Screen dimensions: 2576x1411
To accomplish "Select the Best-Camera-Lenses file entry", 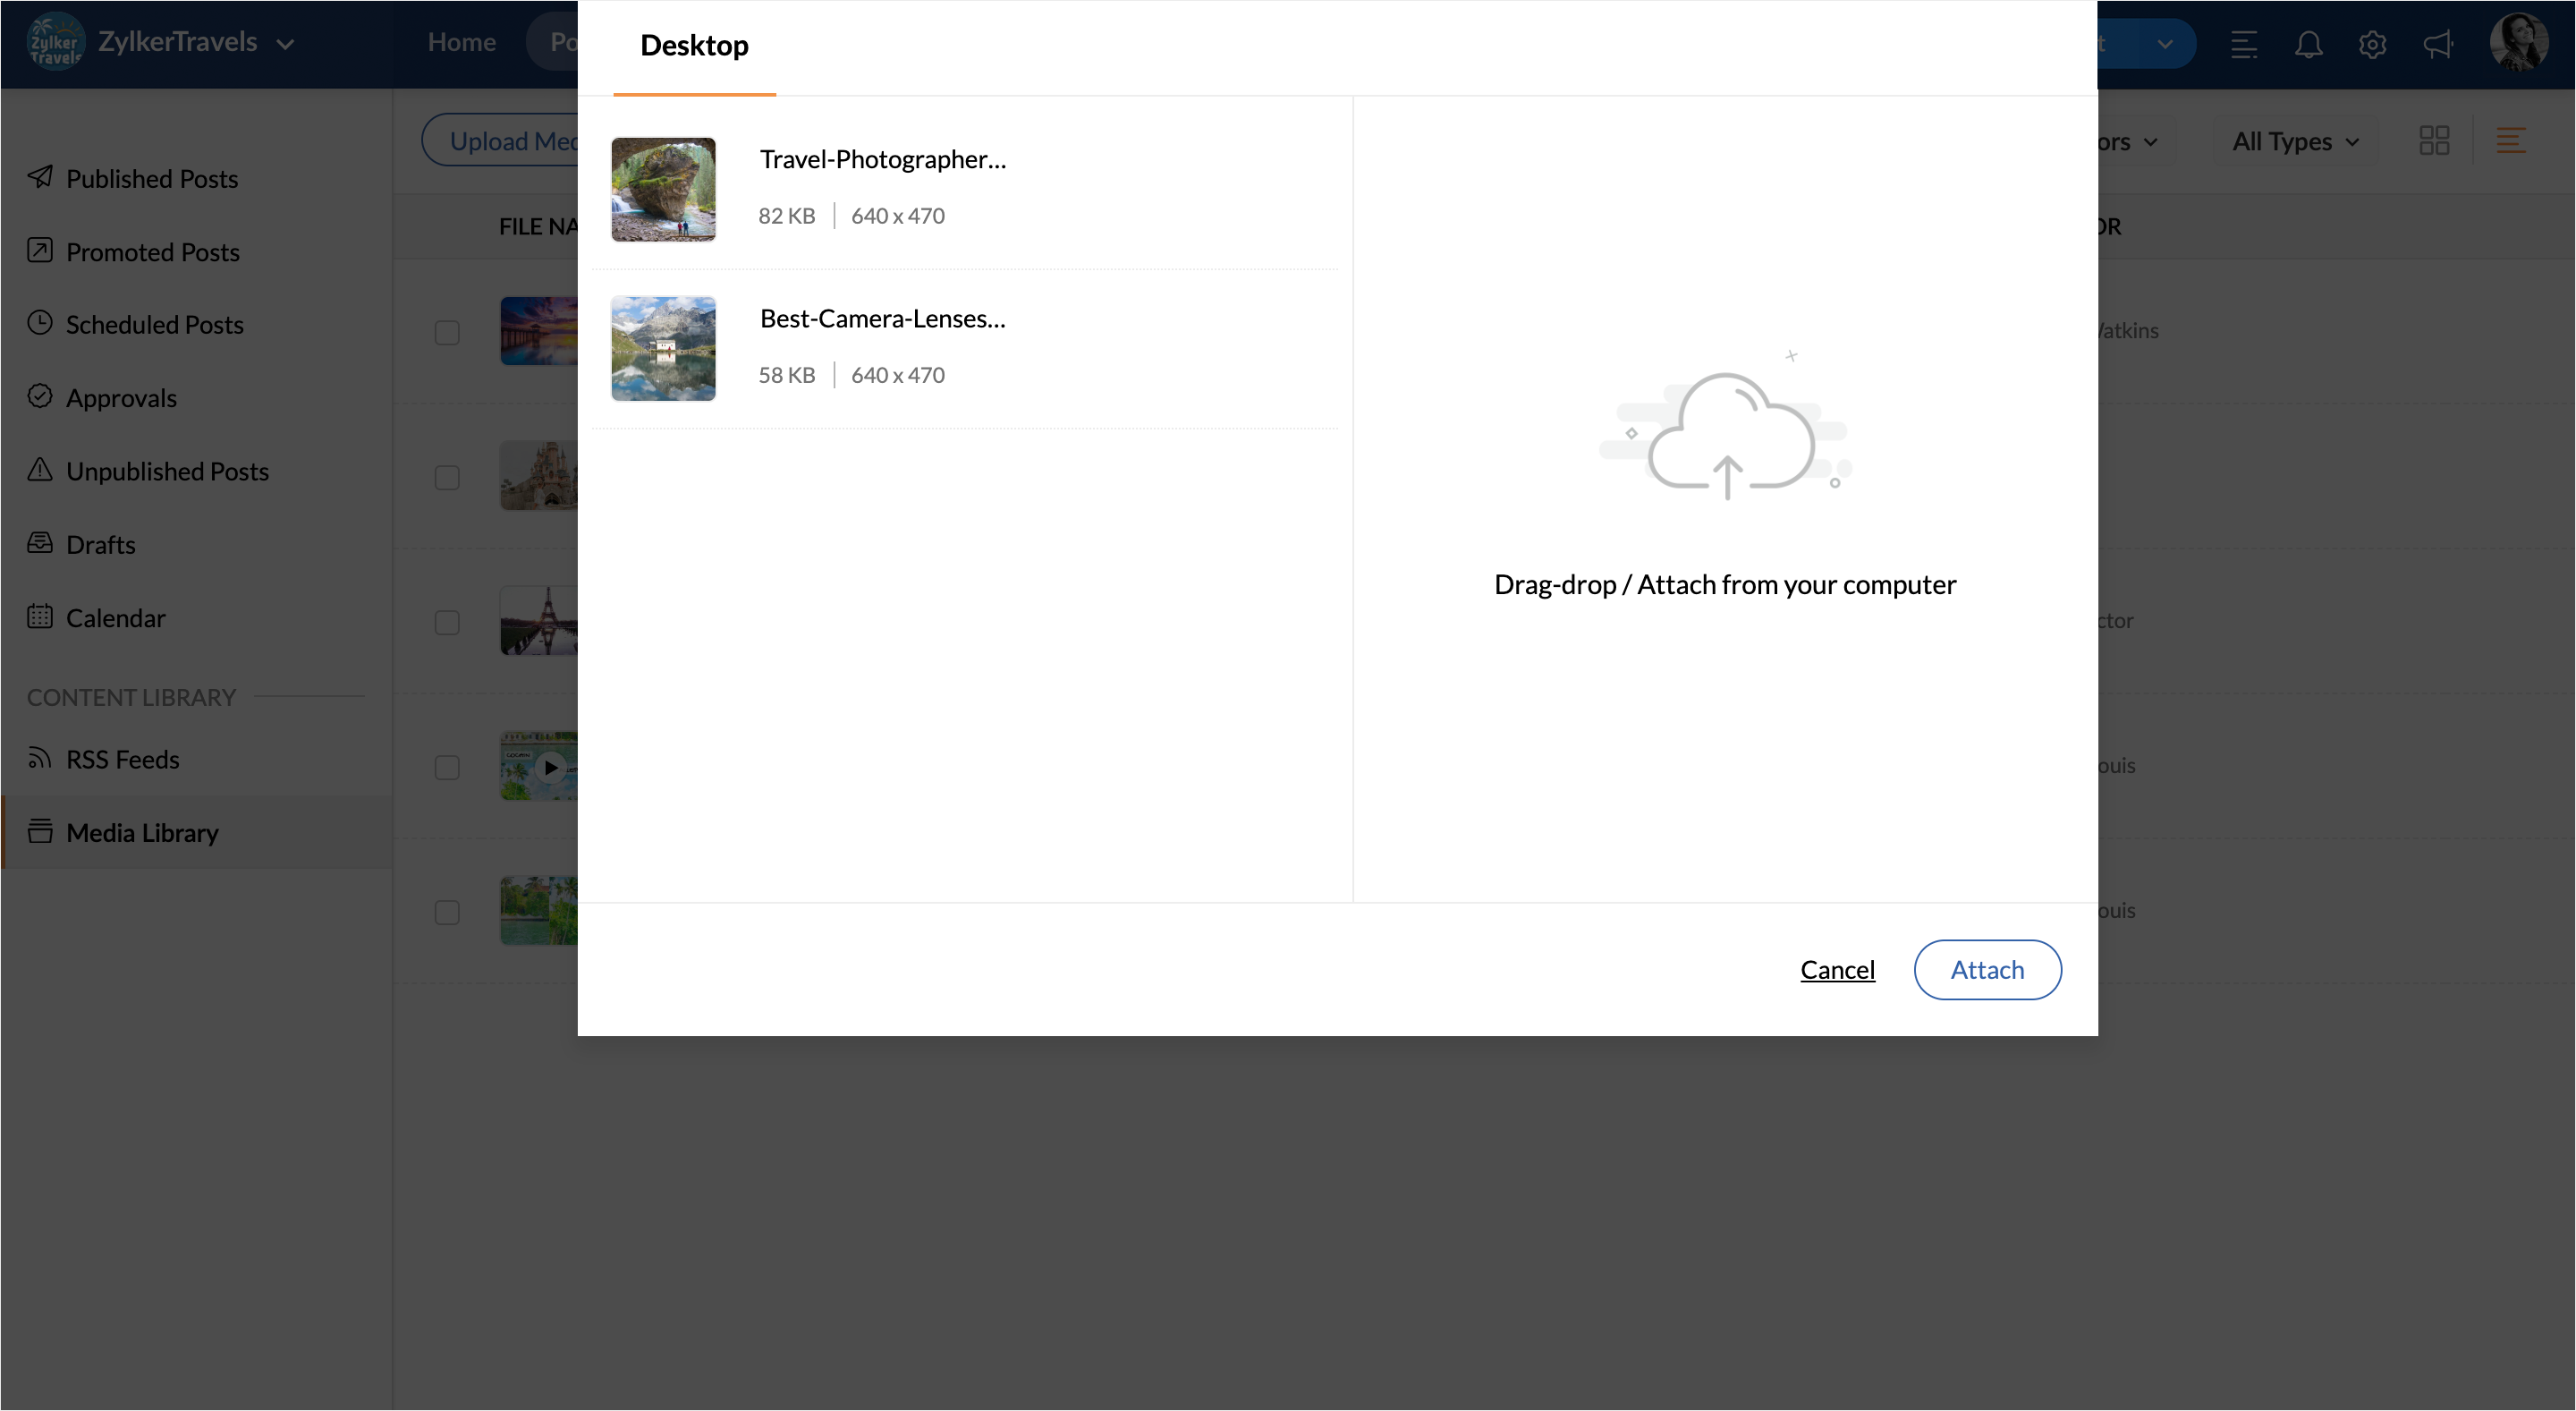I will [x=881, y=319].
